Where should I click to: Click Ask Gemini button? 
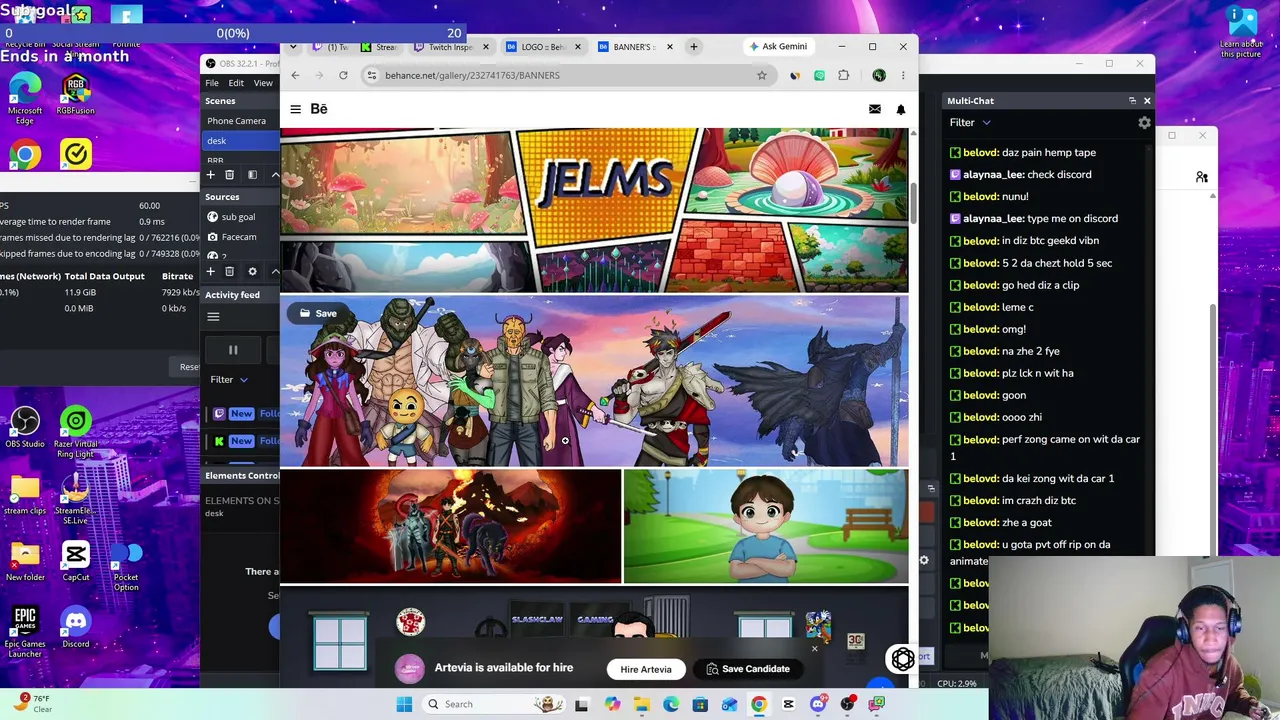point(779,46)
